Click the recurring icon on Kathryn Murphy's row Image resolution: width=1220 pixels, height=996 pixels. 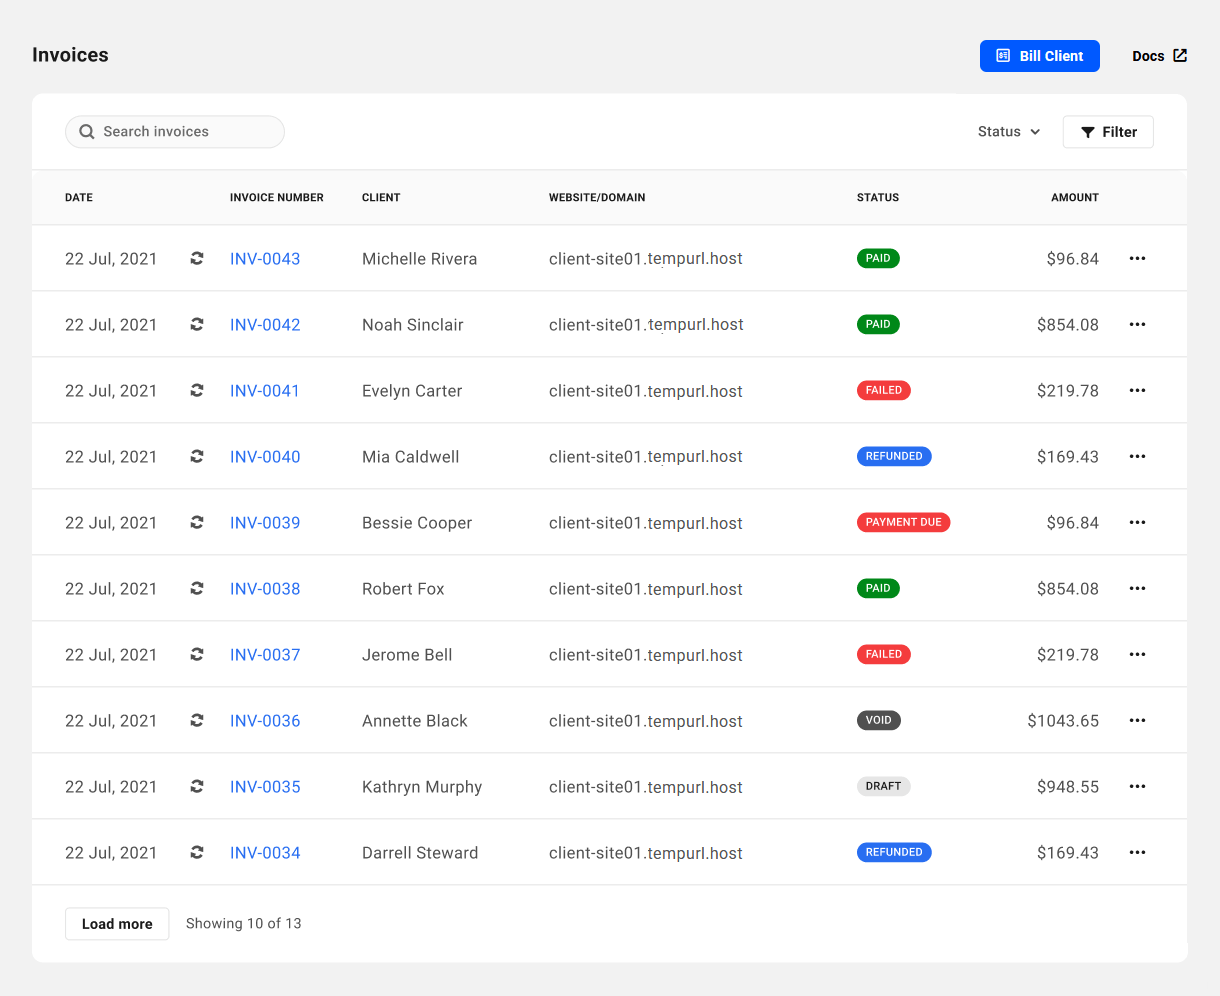pyautogui.click(x=197, y=786)
